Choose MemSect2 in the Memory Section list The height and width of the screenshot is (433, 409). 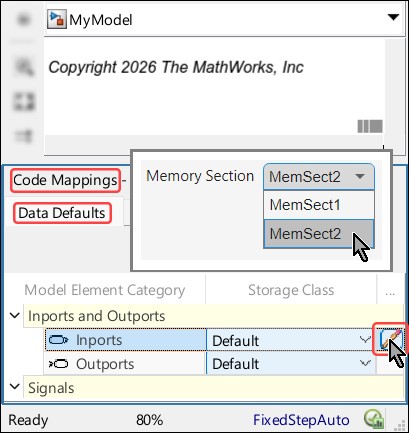(319, 233)
